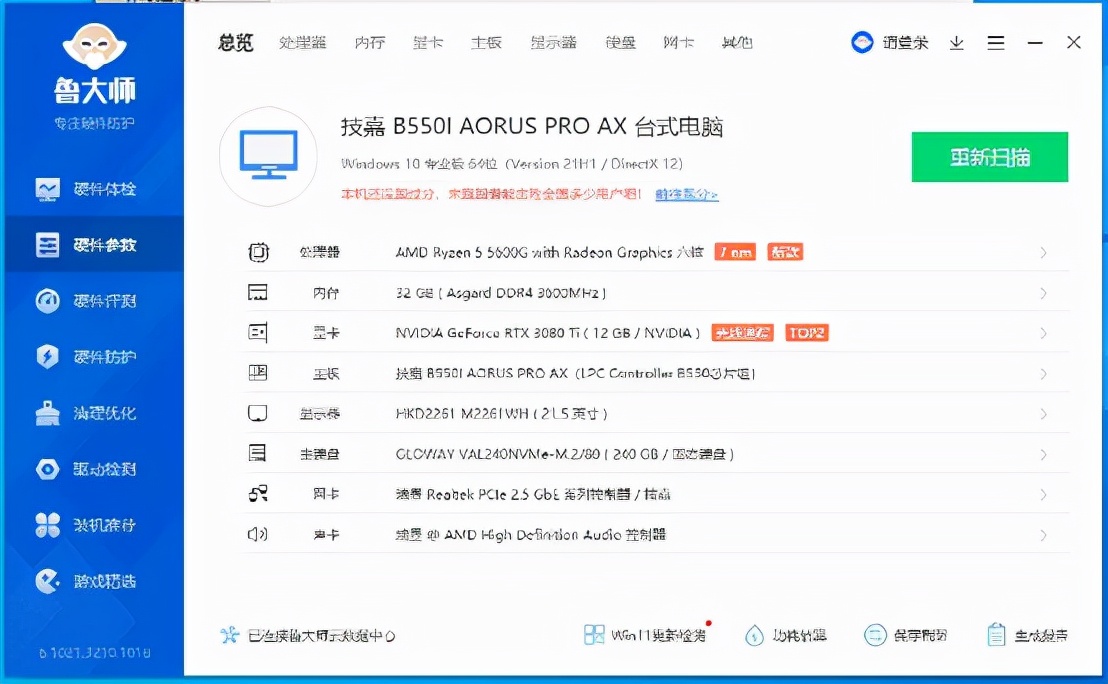Switch to the 内存 tab

click(370, 43)
